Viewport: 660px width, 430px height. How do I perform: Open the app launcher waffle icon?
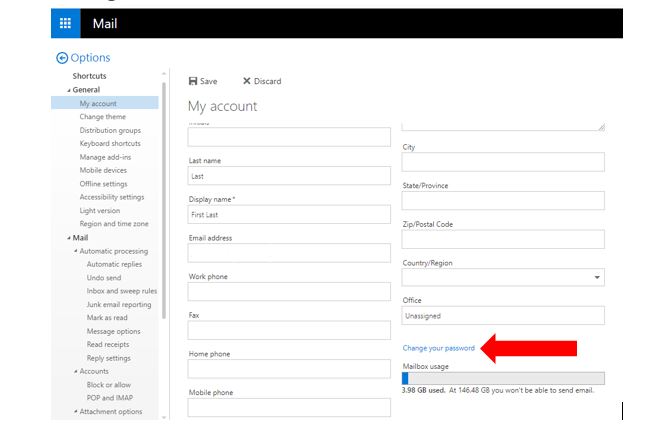65,23
